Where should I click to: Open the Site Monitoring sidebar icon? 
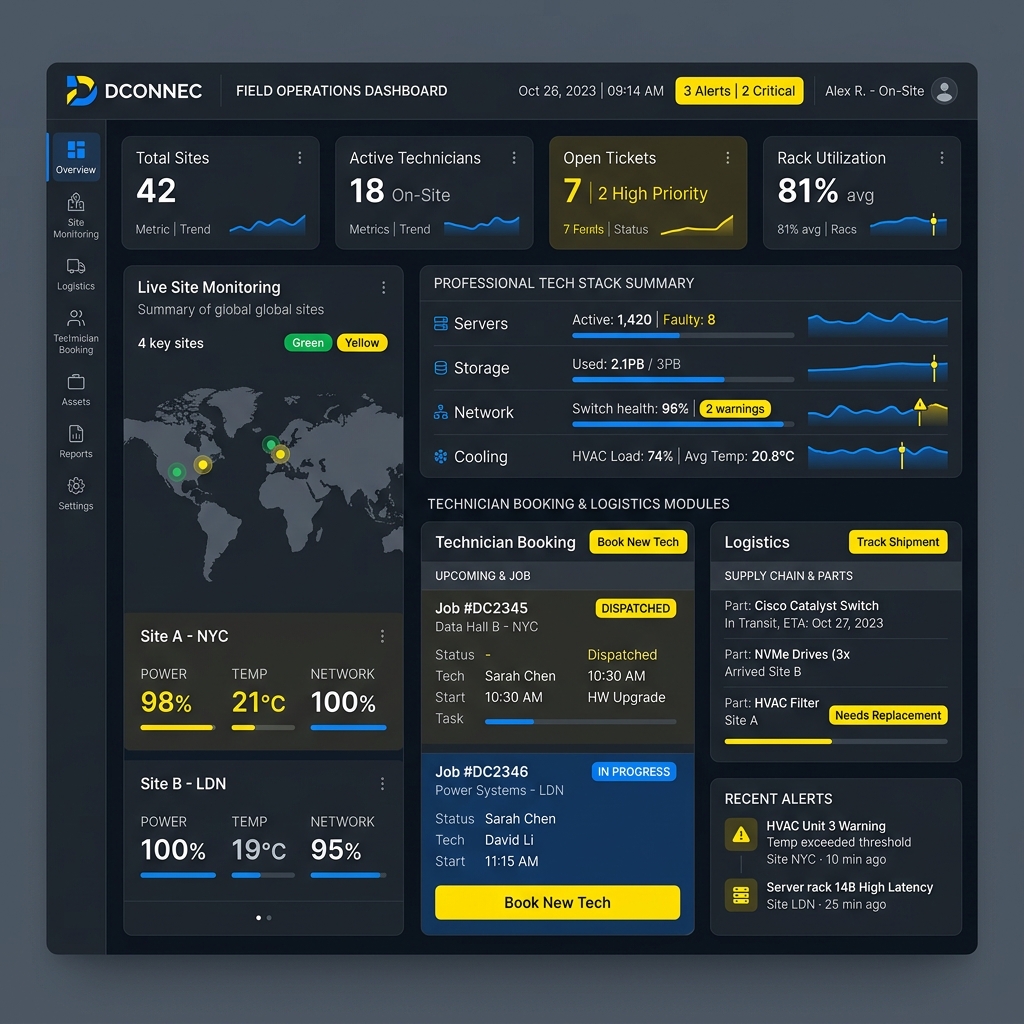coord(76,203)
